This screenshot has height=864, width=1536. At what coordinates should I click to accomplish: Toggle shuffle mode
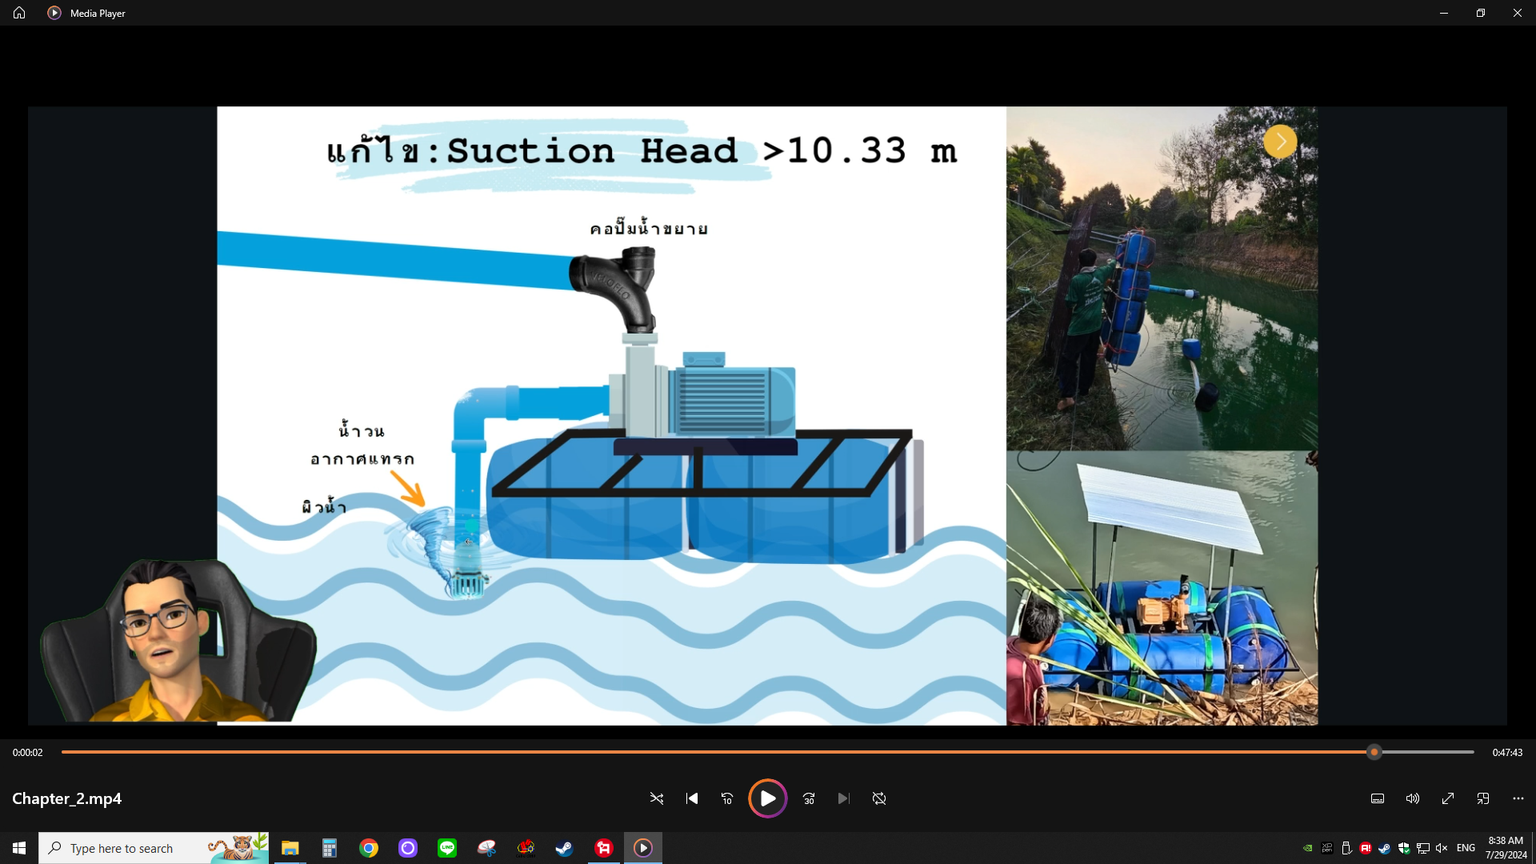(x=657, y=799)
